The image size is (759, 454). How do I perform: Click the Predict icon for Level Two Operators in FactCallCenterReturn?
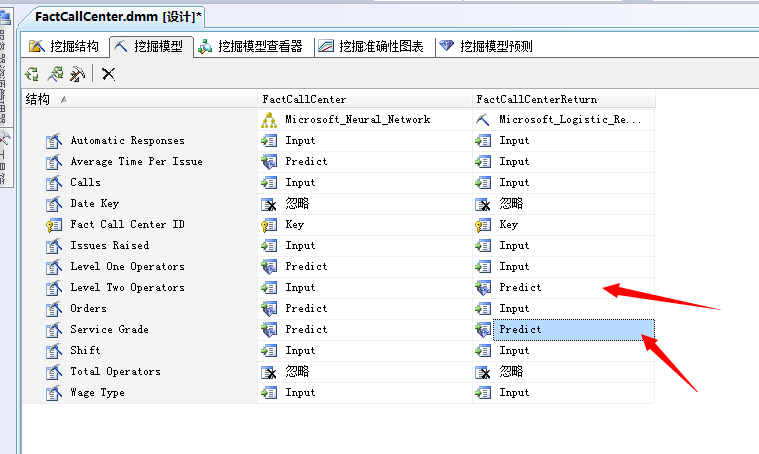tap(483, 288)
